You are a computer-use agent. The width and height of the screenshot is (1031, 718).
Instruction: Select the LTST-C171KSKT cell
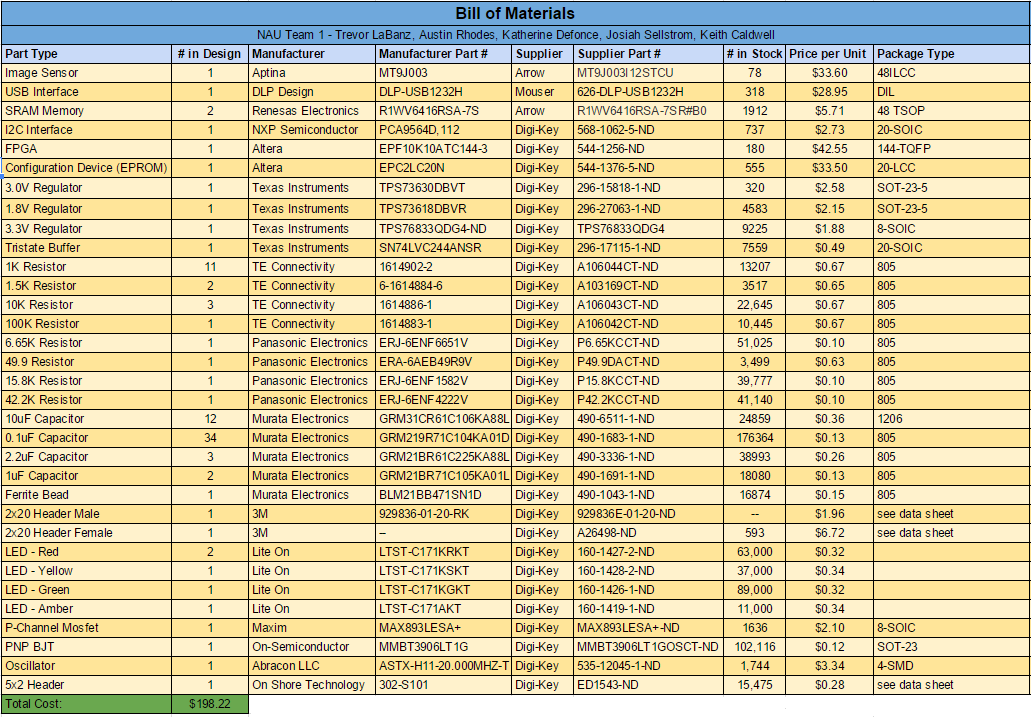(x=444, y=572)
